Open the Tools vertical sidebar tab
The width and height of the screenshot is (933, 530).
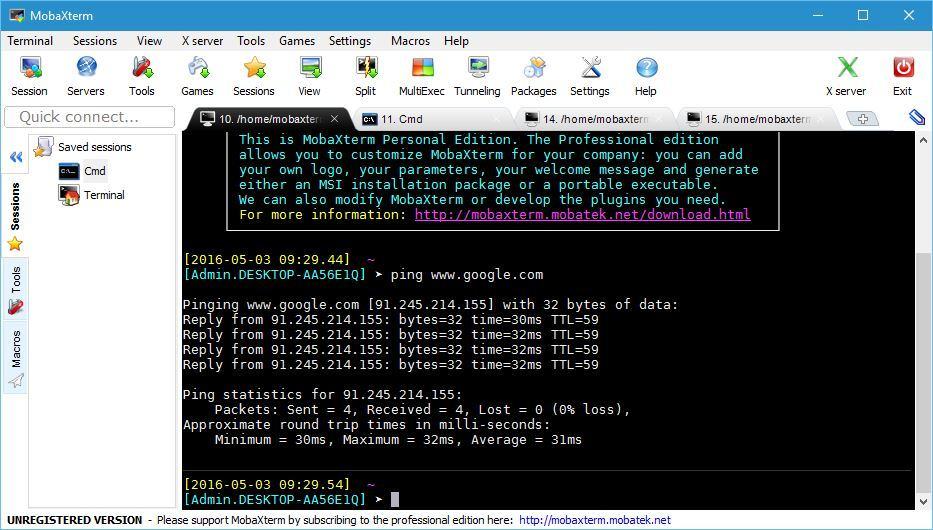click(x=15, y=290)
